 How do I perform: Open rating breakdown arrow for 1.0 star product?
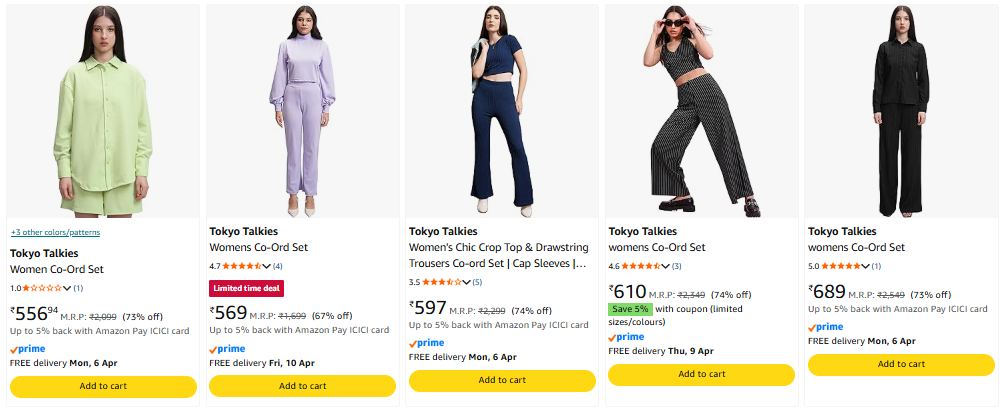[x=66, y=288]
